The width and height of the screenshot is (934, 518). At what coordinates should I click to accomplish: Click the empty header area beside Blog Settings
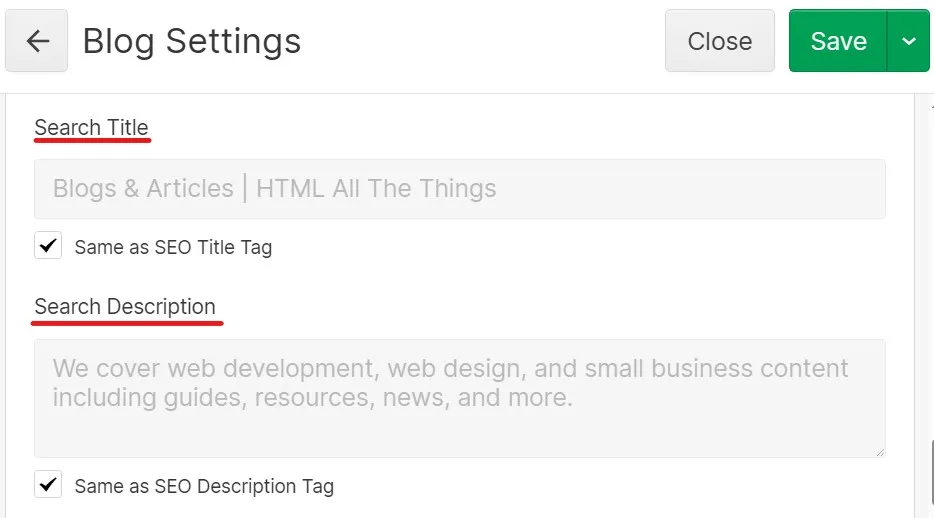[480, 41]
